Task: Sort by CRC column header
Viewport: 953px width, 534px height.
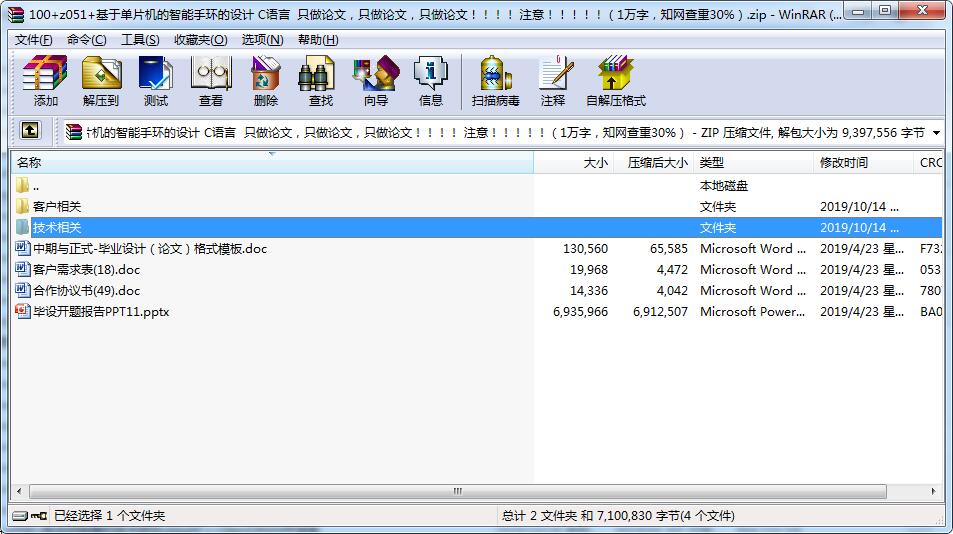Action: point(928,162)
